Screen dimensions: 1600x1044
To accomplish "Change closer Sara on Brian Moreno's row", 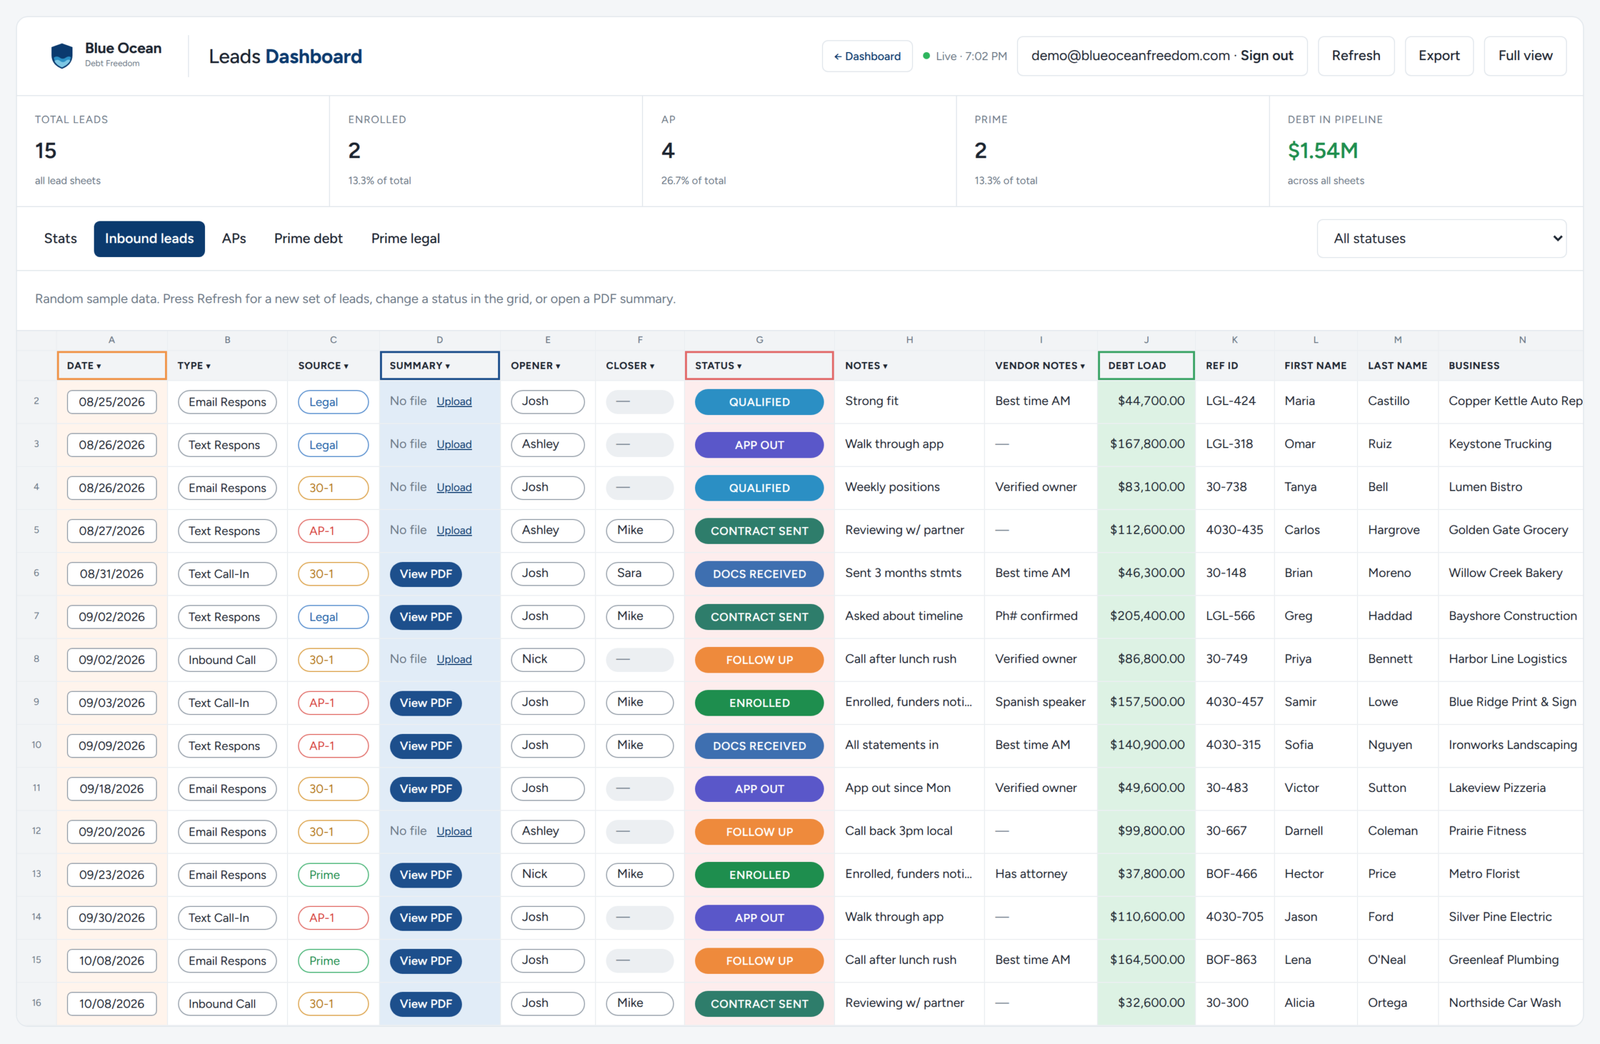I will [639, 574].
